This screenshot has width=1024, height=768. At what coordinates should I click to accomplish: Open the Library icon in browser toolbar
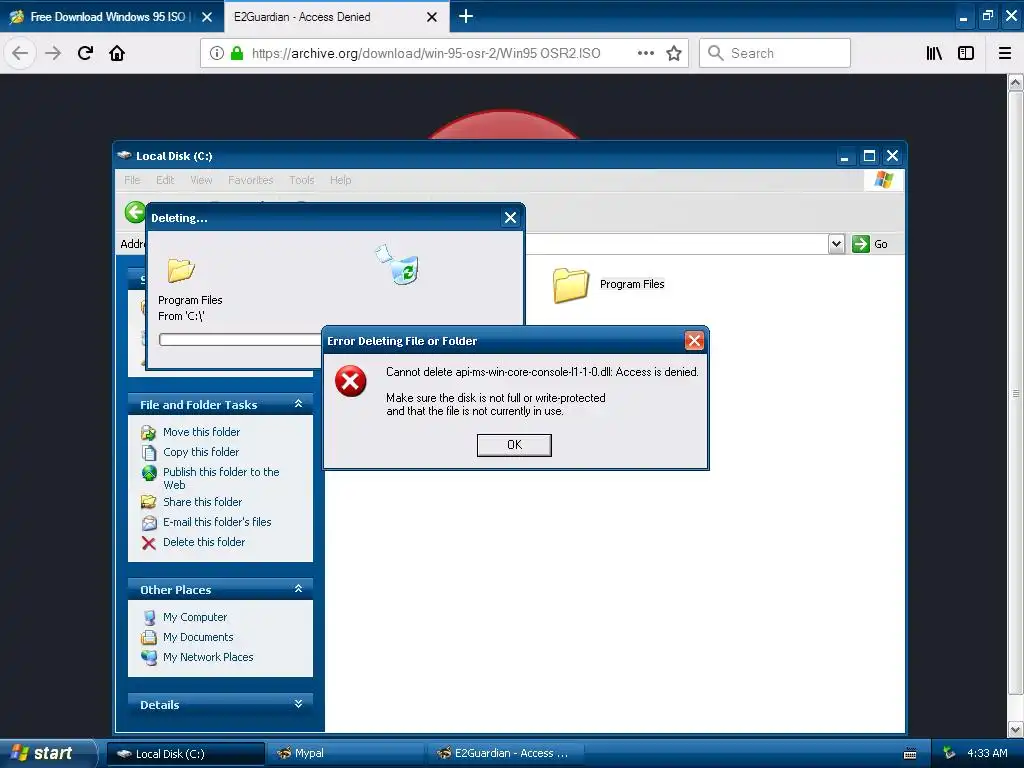coord(934,53)
